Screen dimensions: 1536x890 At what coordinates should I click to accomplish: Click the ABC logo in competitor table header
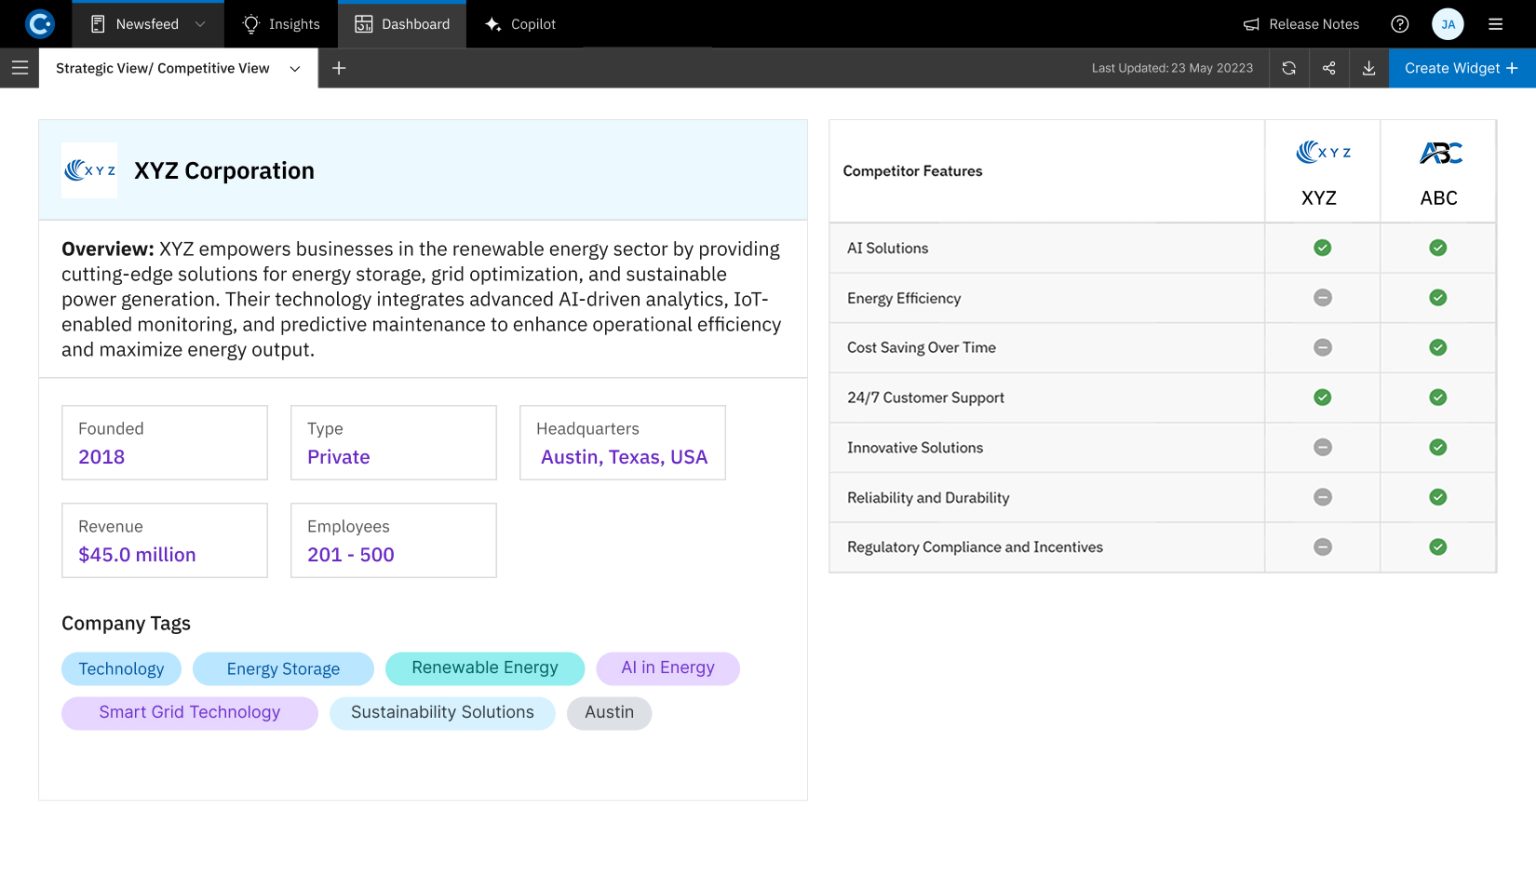tap(1440, 153)
